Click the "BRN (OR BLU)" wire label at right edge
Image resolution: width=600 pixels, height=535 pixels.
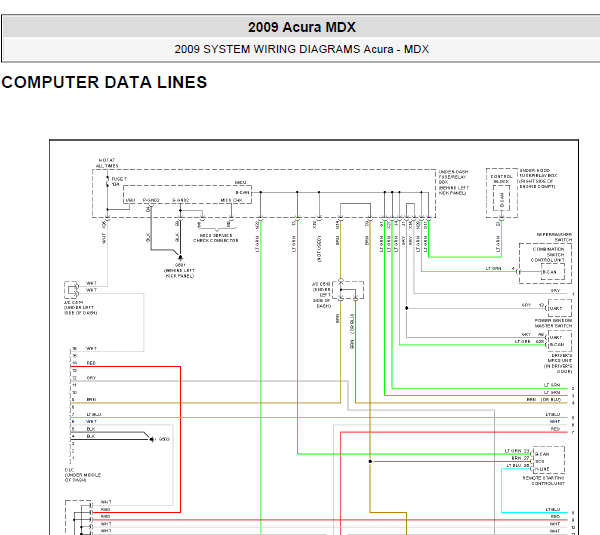click(544, 400)
